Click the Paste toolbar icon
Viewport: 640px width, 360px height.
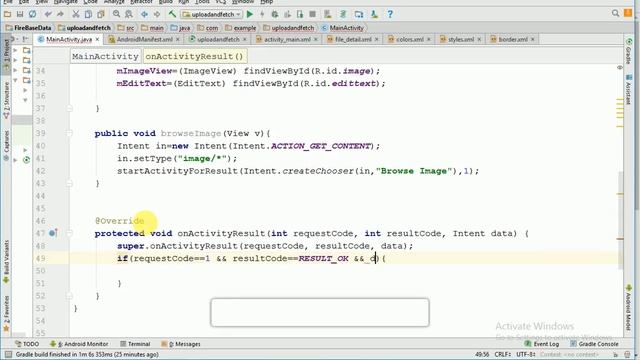(x=100, y=14)
